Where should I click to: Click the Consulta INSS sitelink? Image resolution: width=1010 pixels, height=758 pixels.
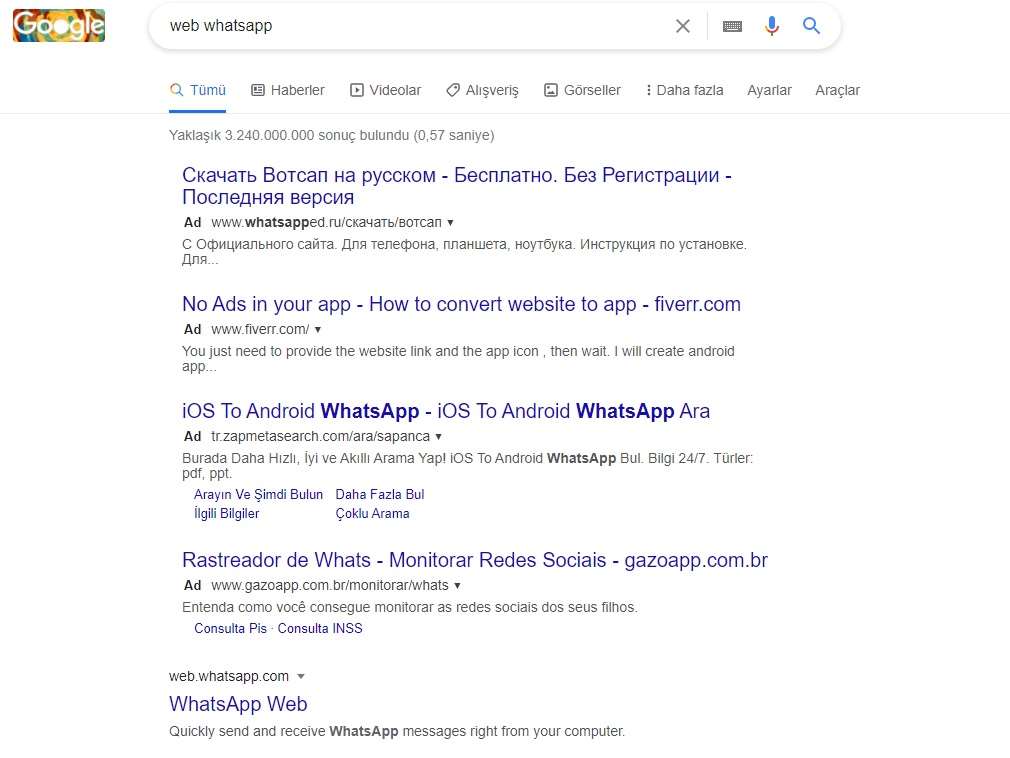[x=320, y=628]
